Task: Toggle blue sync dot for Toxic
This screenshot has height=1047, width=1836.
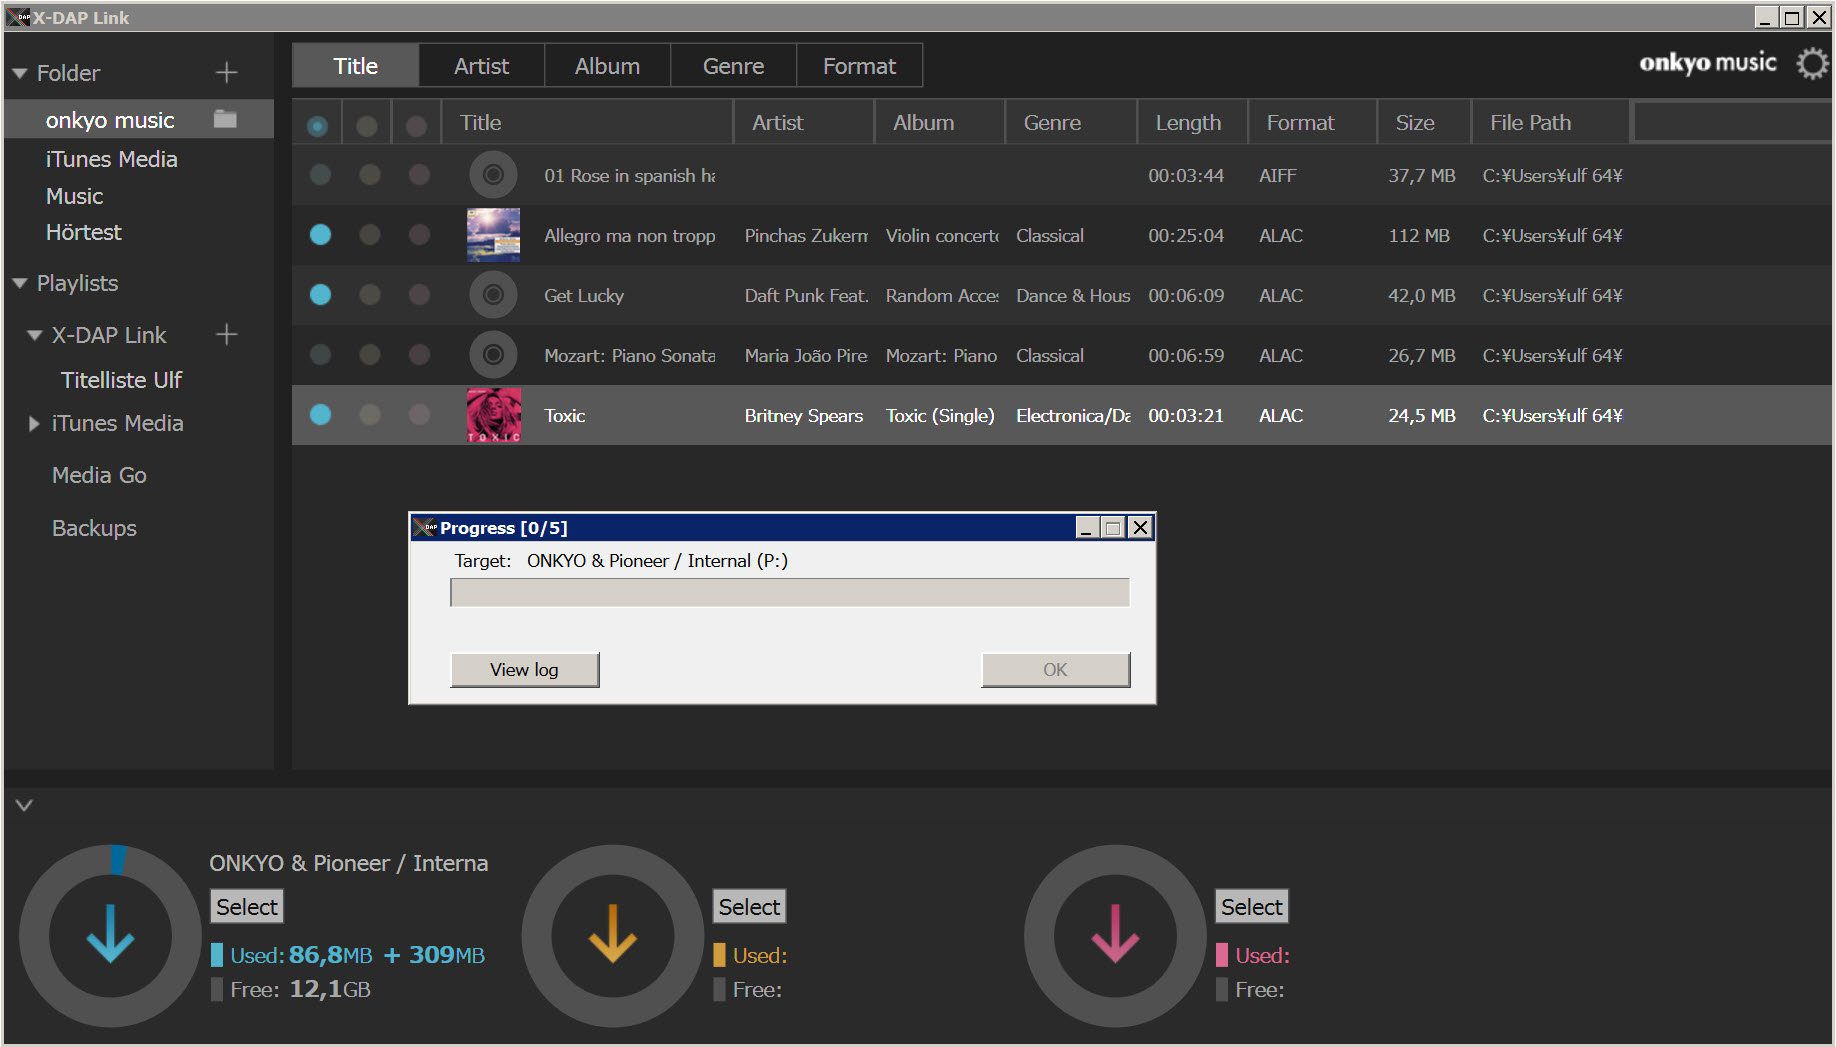Action: (x=320, y=415)
